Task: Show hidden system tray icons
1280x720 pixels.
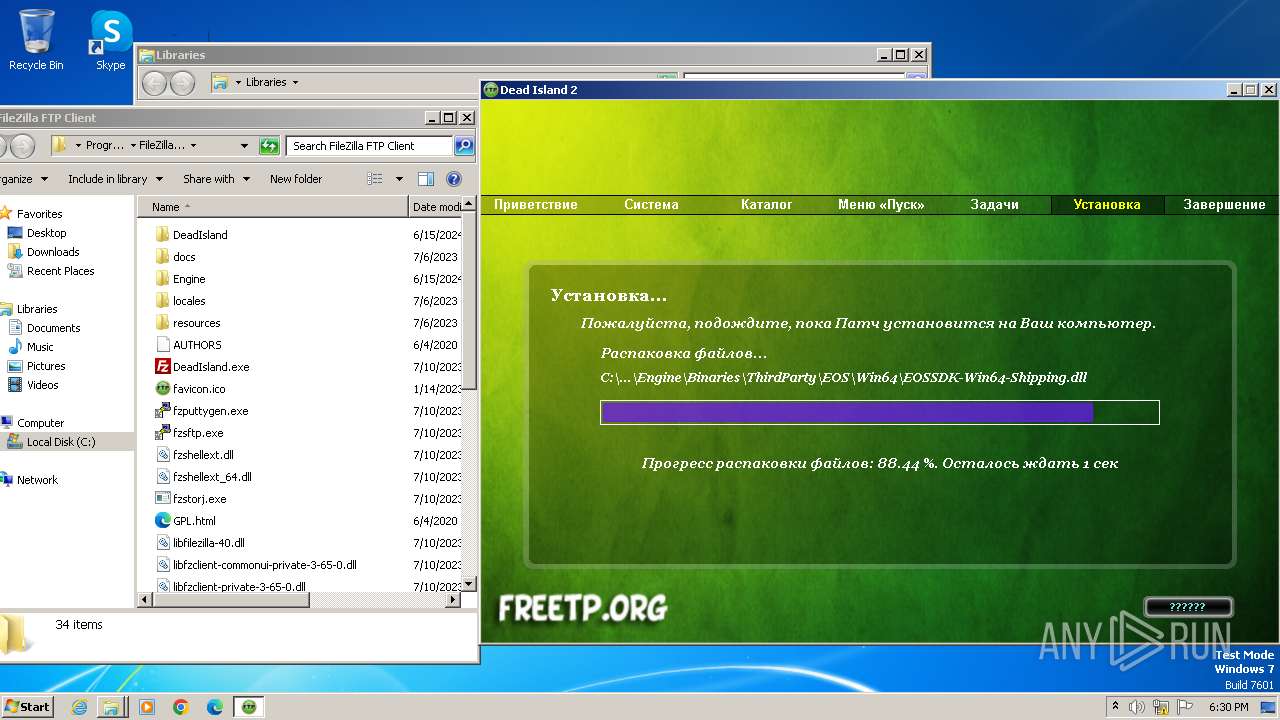Action: (1114, 707)
